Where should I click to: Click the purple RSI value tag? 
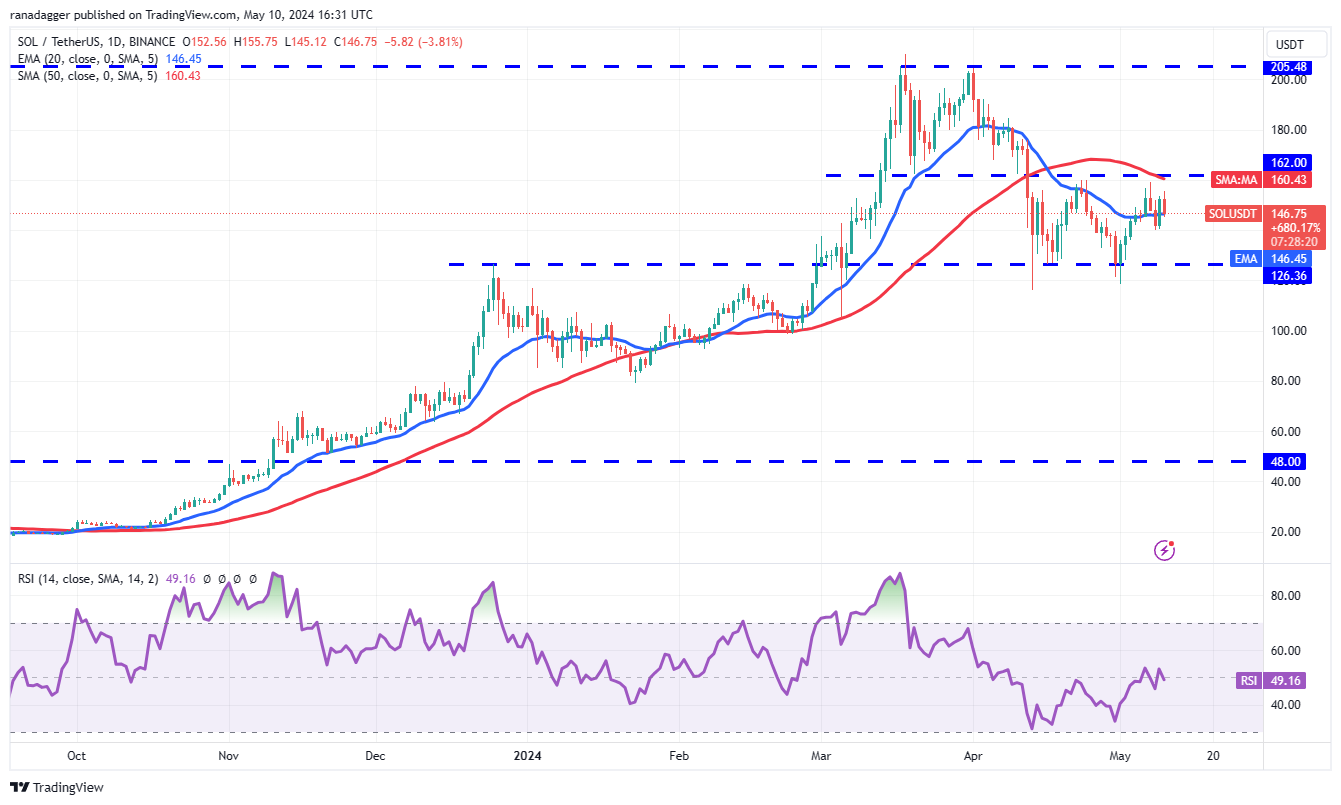(x=1247, y=680)
